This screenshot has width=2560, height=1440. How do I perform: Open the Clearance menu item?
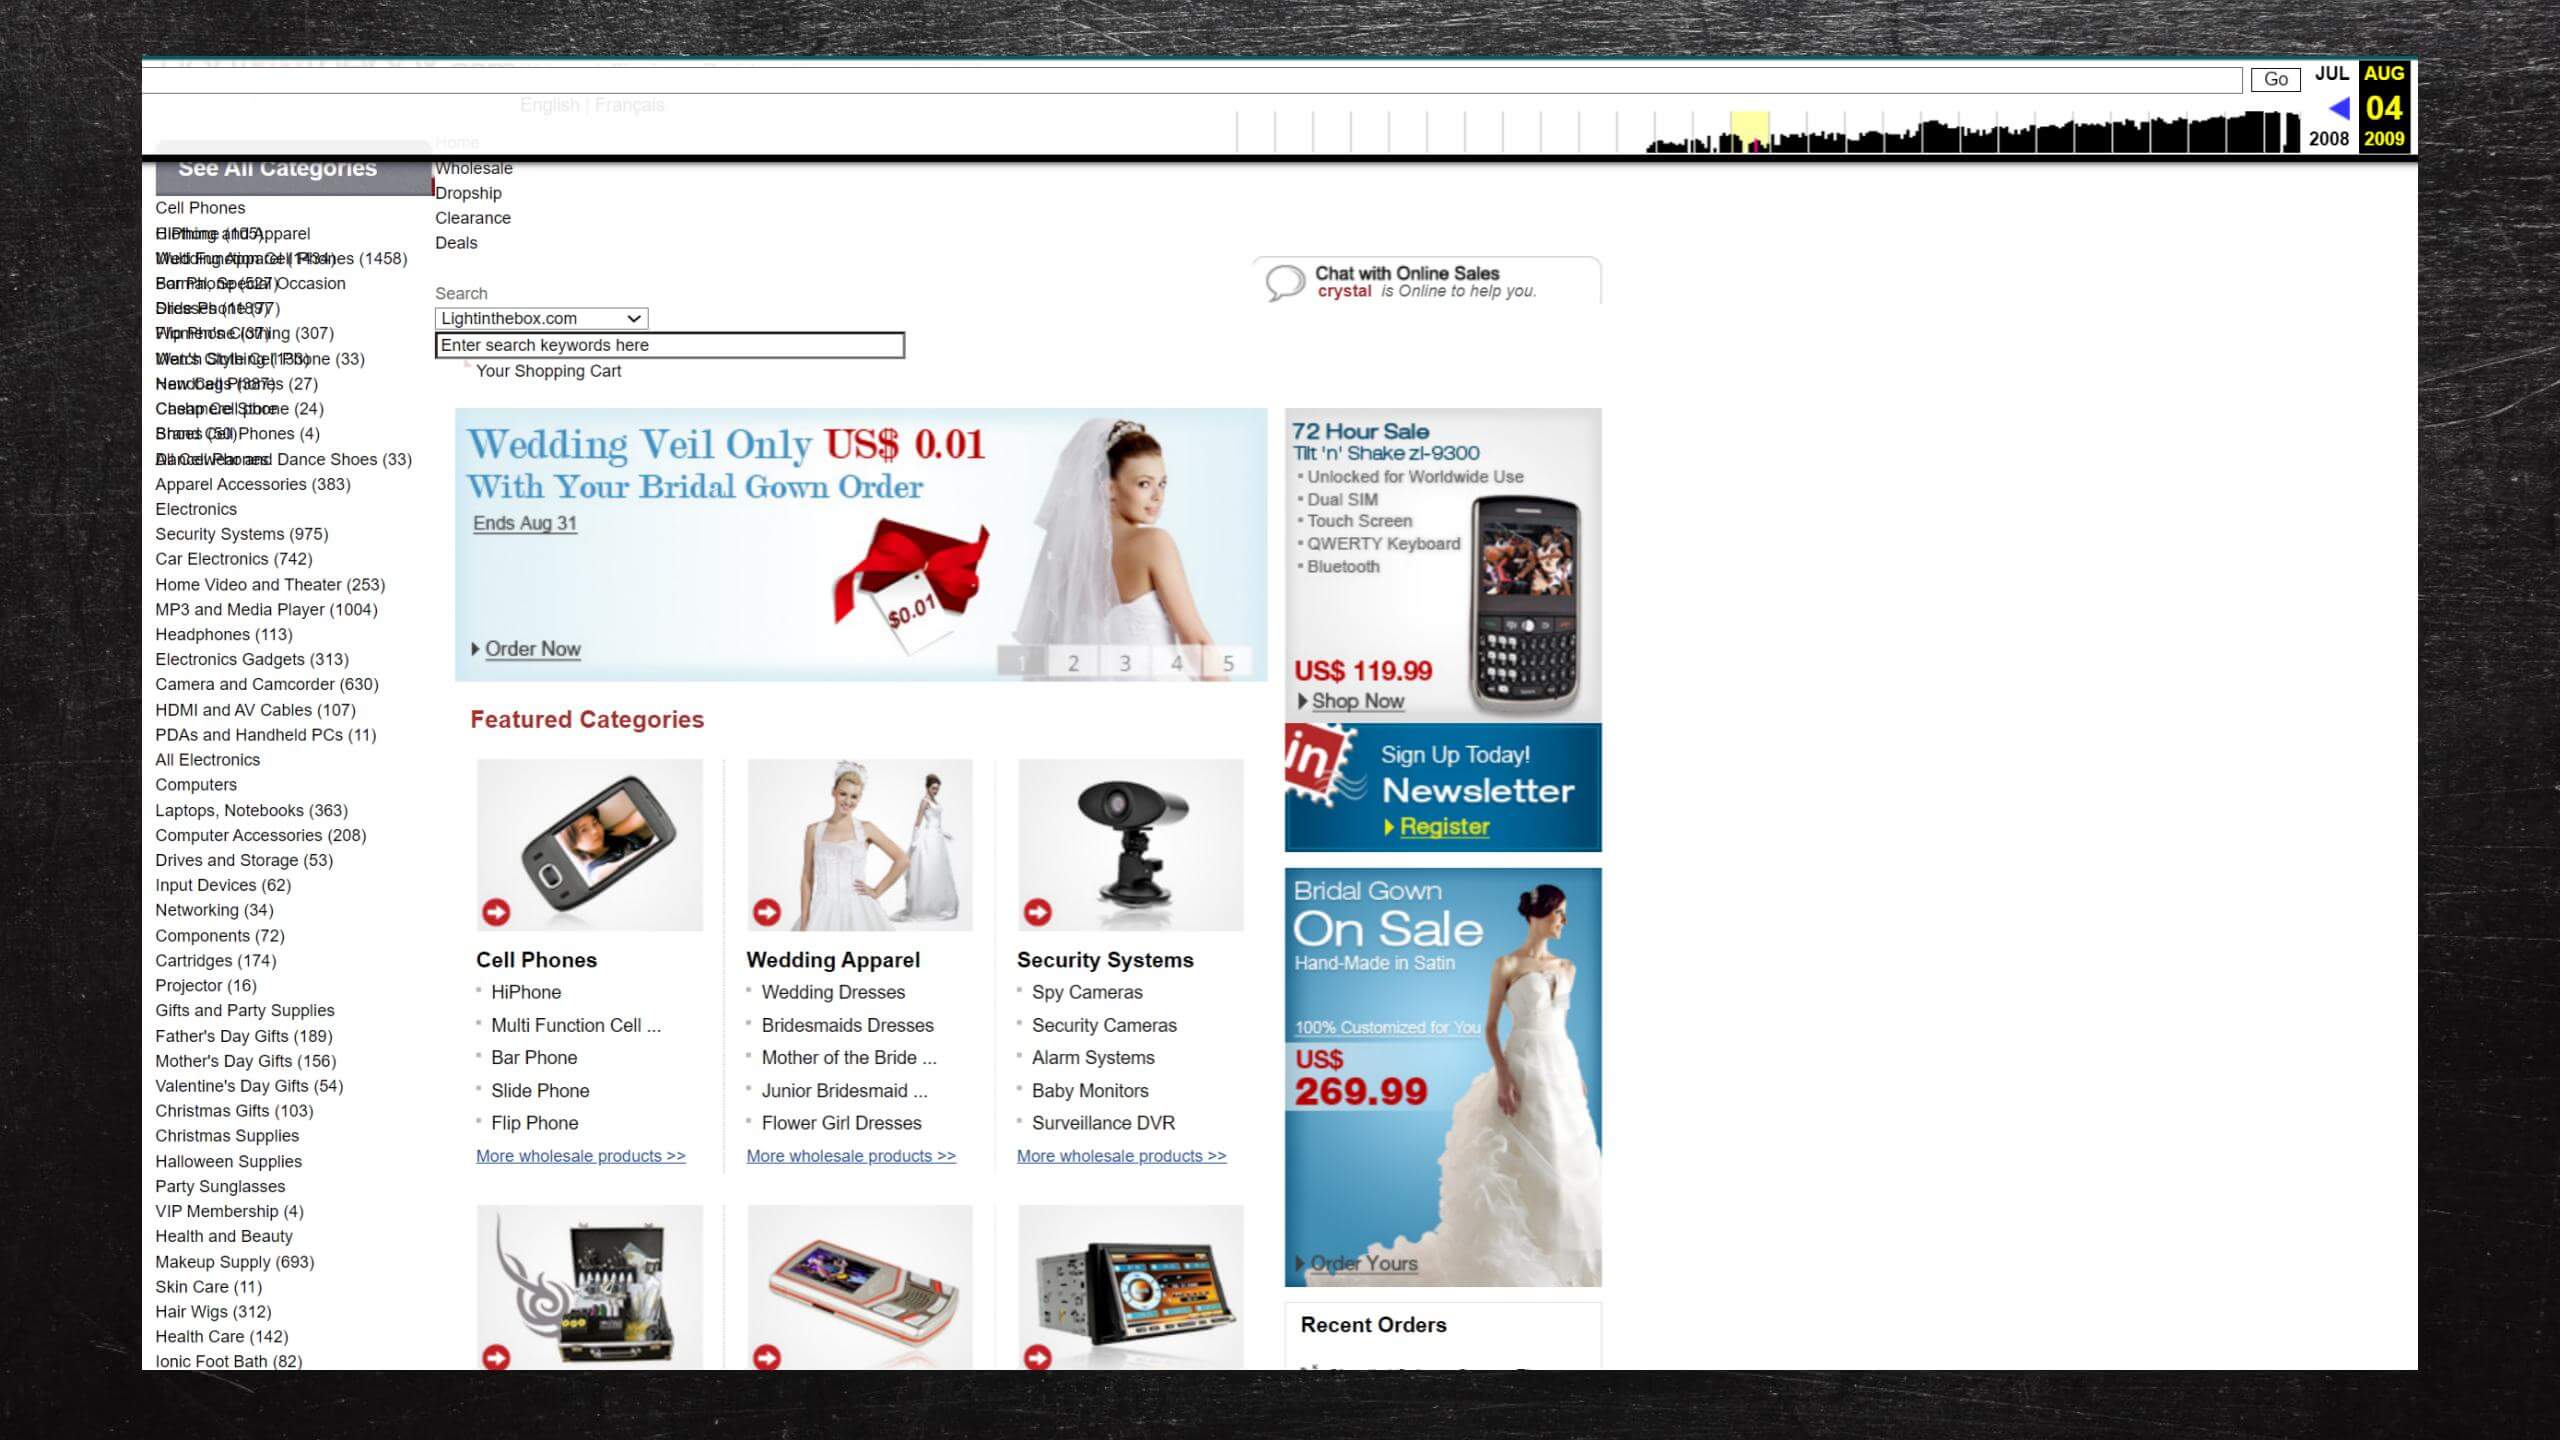[473, 218]
